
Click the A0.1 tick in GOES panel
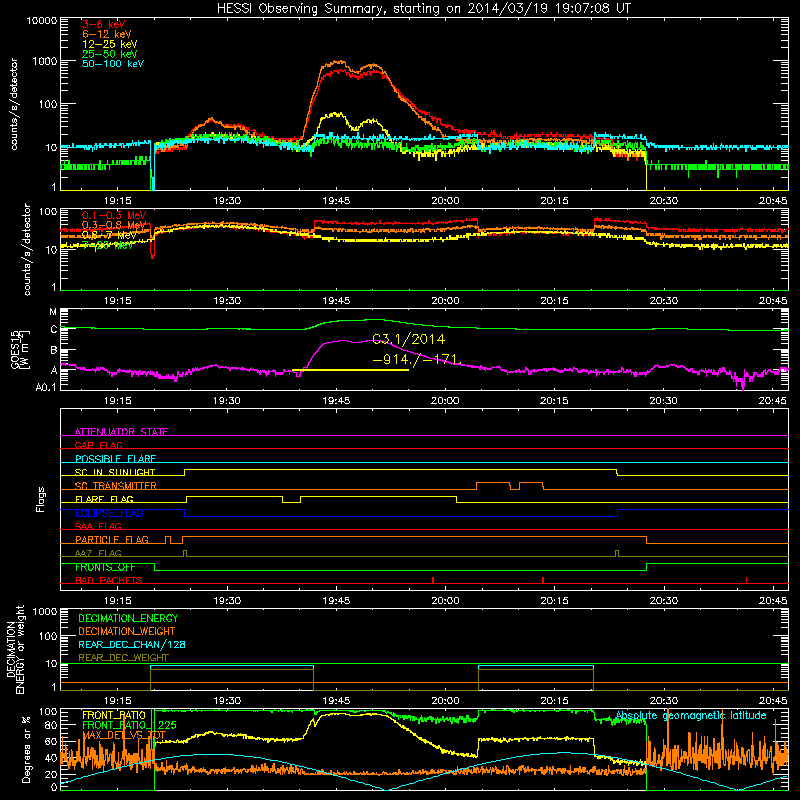pos(46,387)
